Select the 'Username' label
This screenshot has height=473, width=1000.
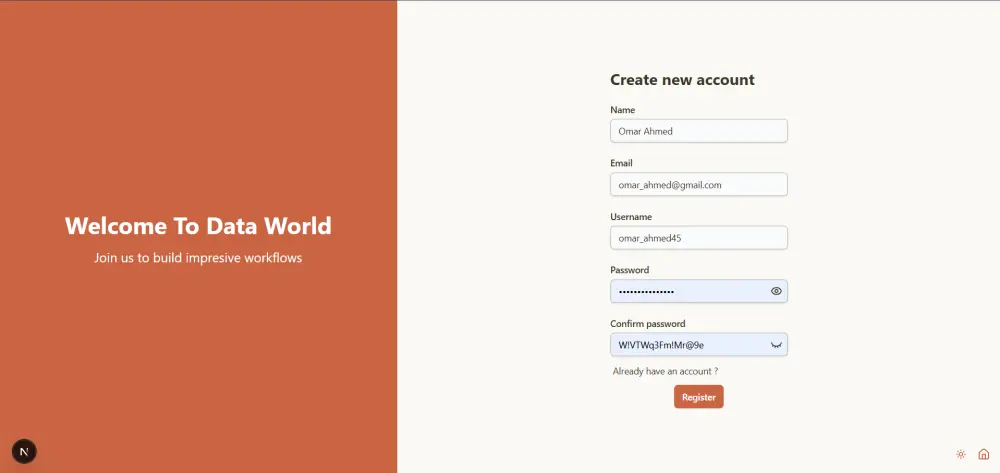point(631,217)
